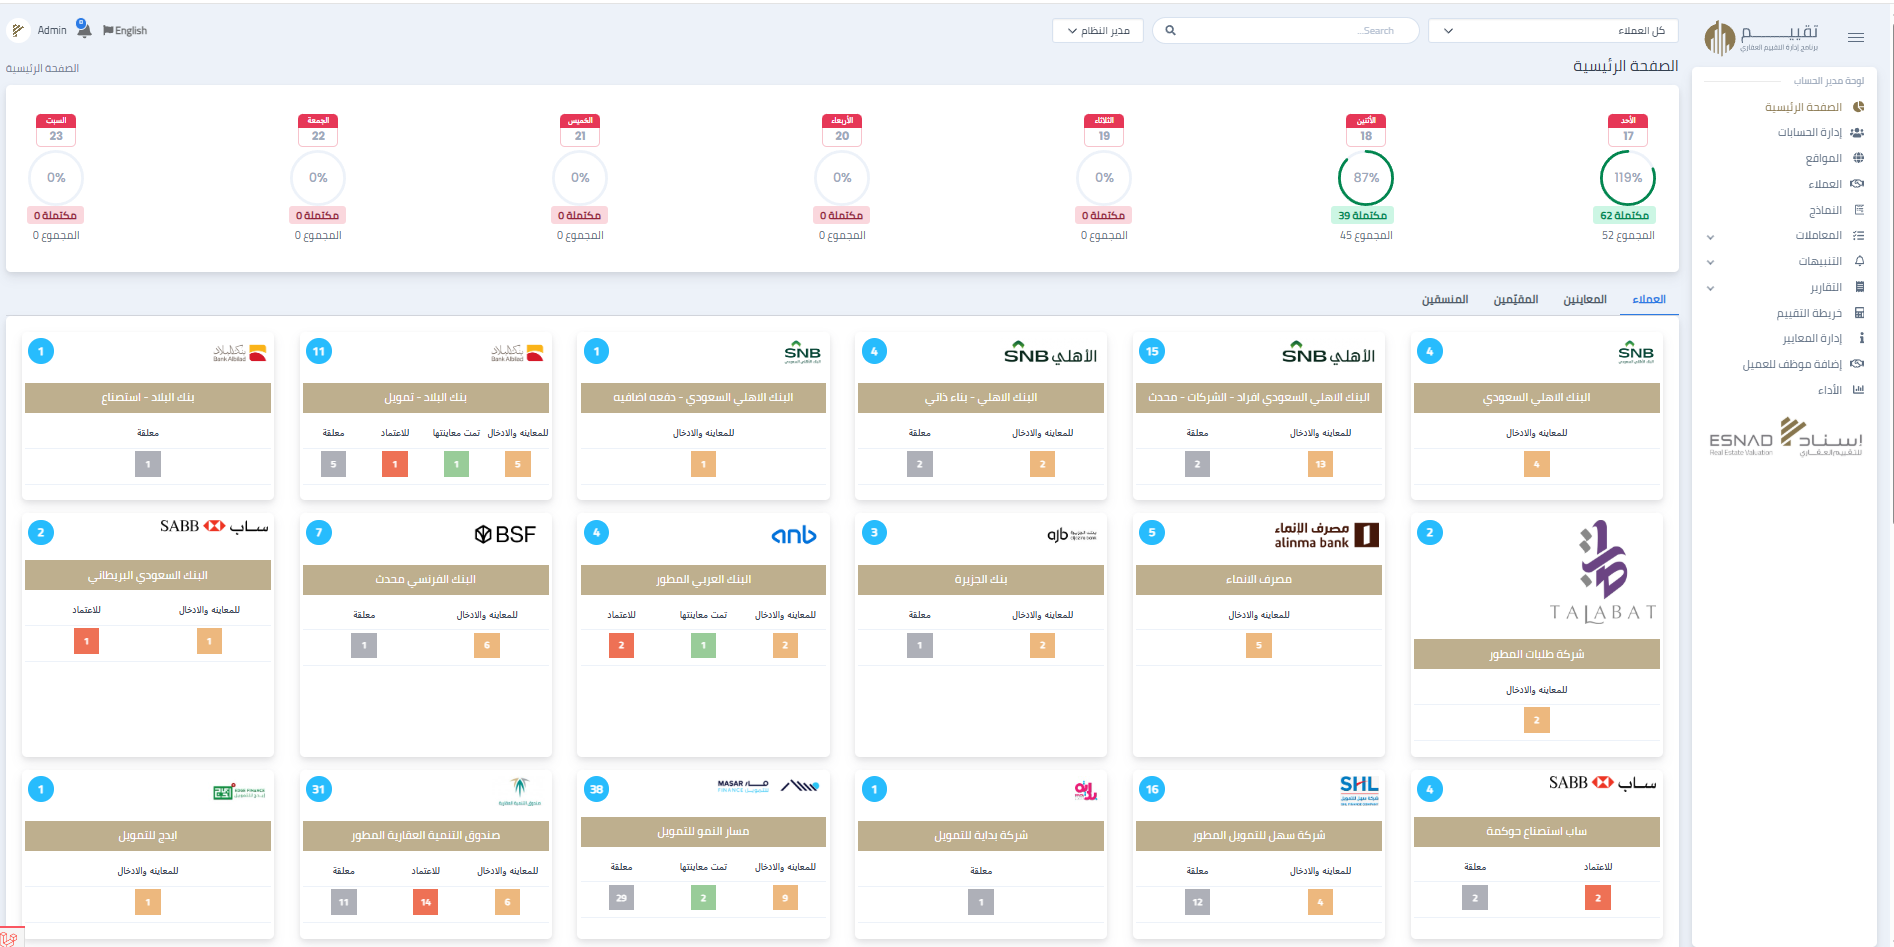Viewport: 1894px width, 947px height.
Task: Click the ساب استصناع حوكمة card title bar
Action: click(1536, 831)
